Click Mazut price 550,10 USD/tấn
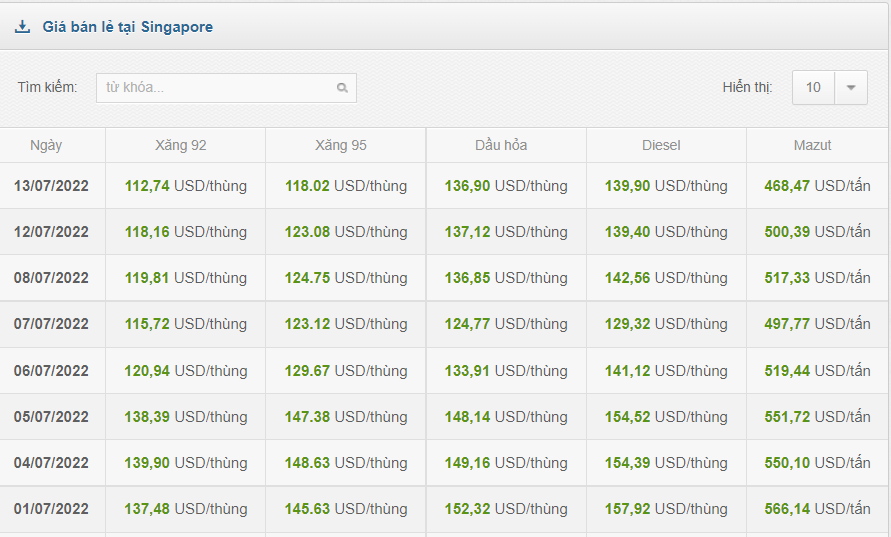The height and width of the screenshot is (537, 891). 817,463
